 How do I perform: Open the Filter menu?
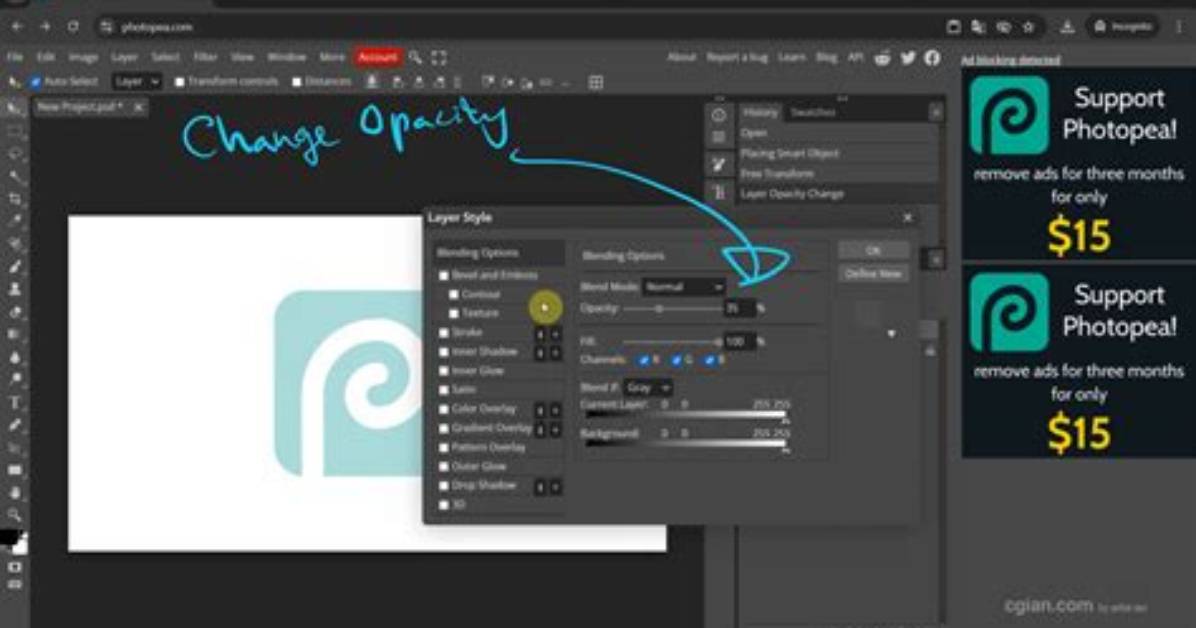(204, 57)
